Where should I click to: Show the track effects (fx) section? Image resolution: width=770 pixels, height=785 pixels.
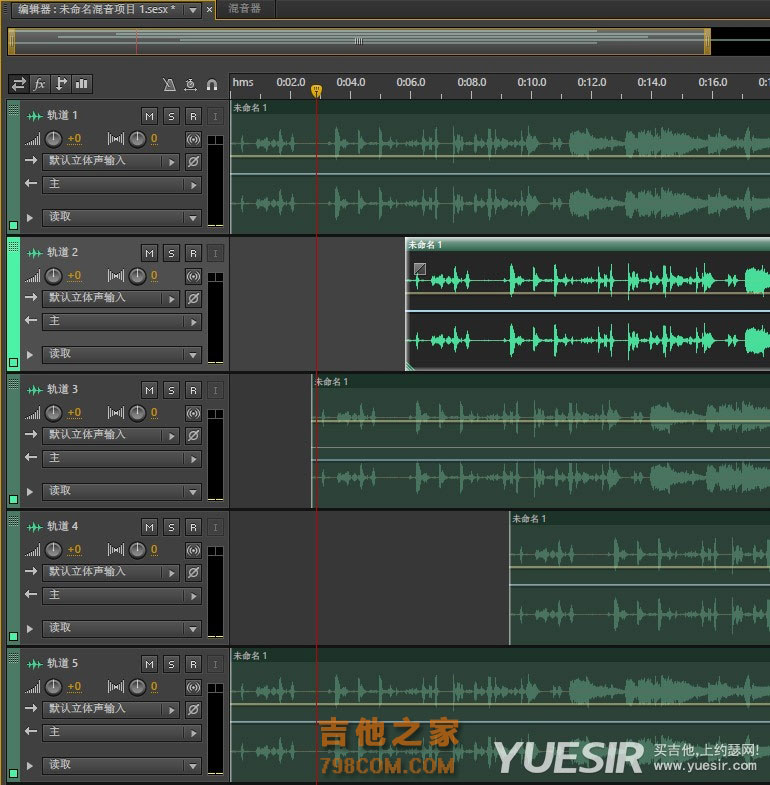(x=40, y=84)
